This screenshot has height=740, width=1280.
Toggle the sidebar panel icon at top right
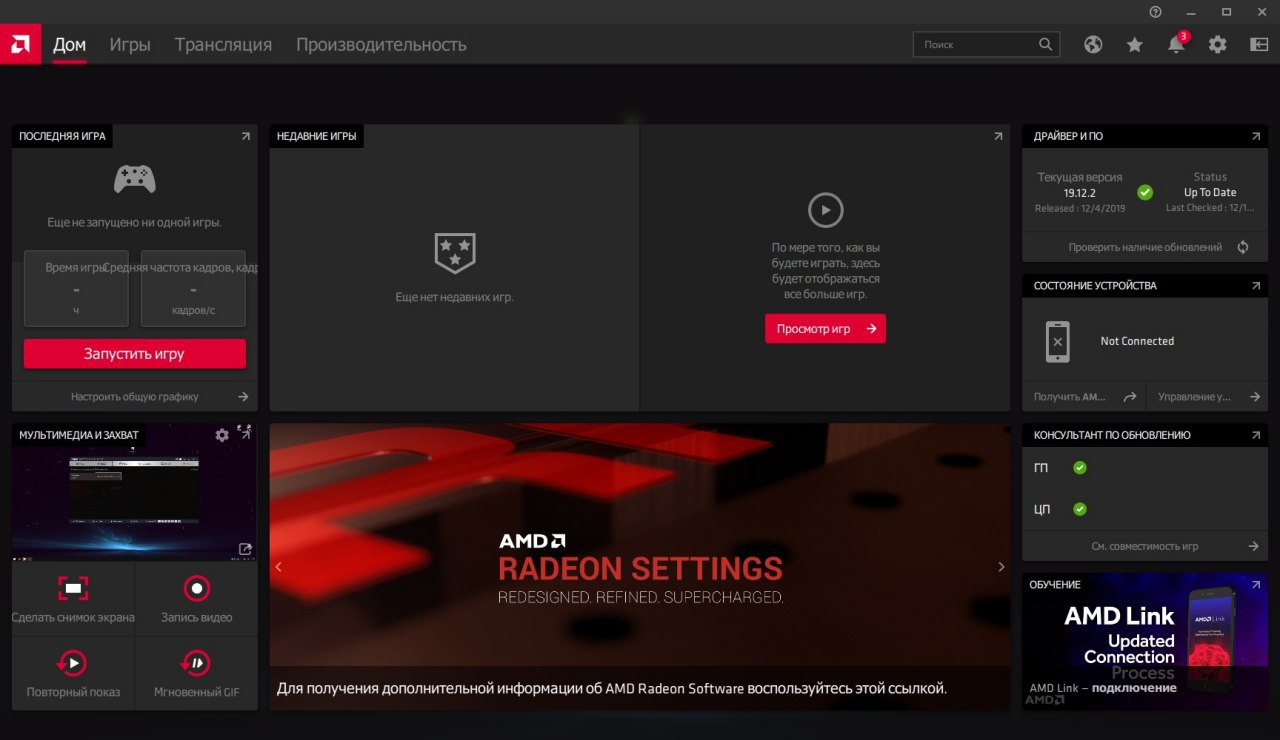tap(1259, 44)
